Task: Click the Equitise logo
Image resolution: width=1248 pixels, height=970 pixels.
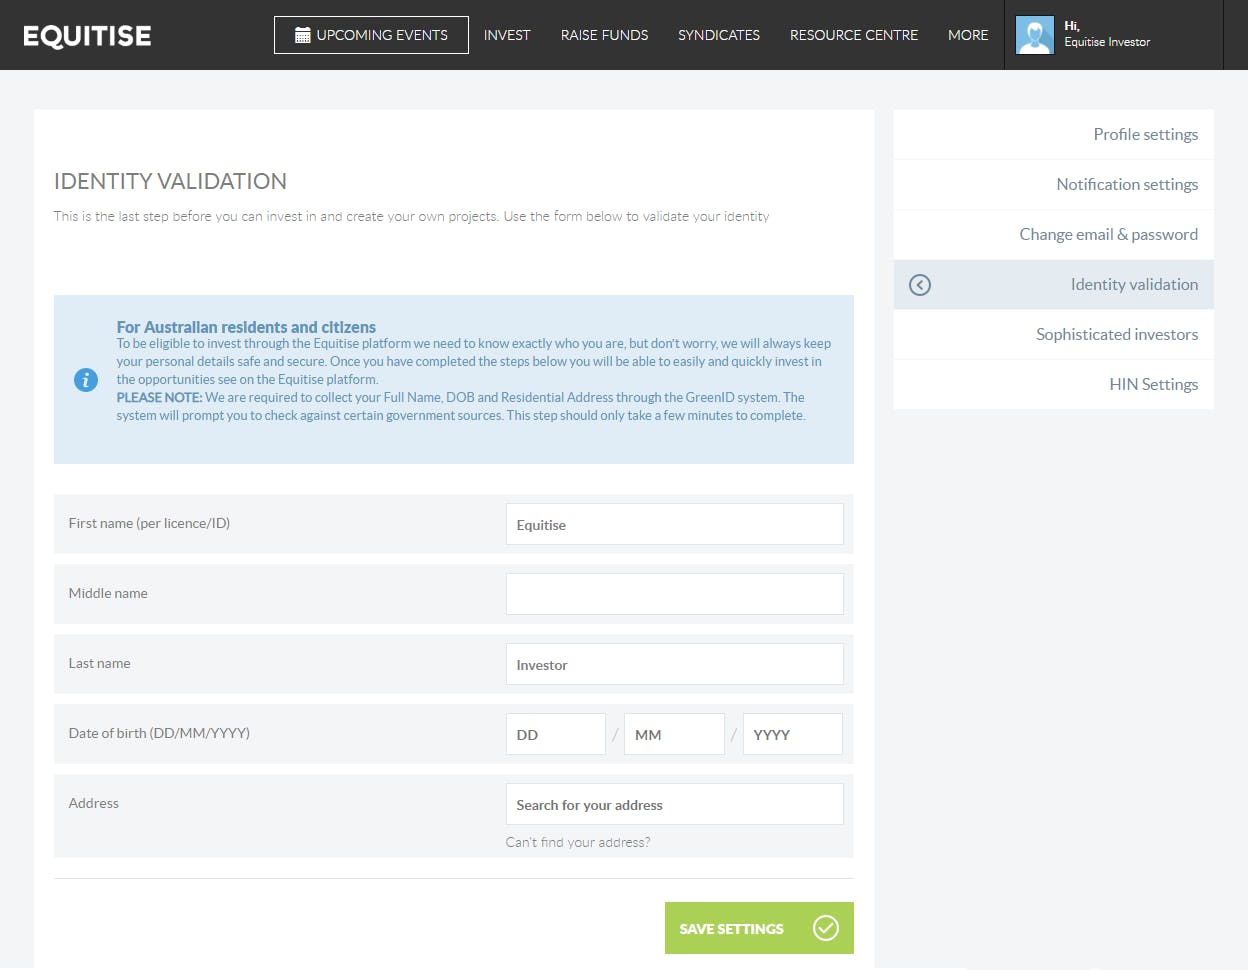Action: coord(87,36)
